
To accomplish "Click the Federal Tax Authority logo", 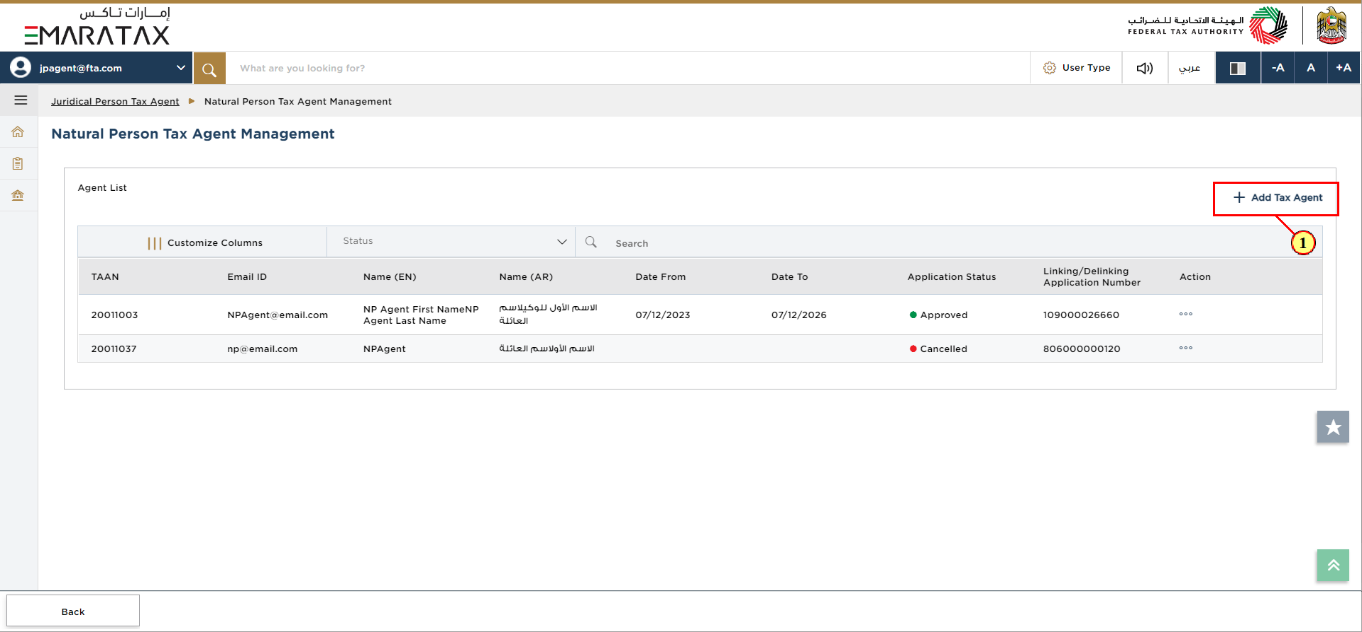I will point(1207,26).
